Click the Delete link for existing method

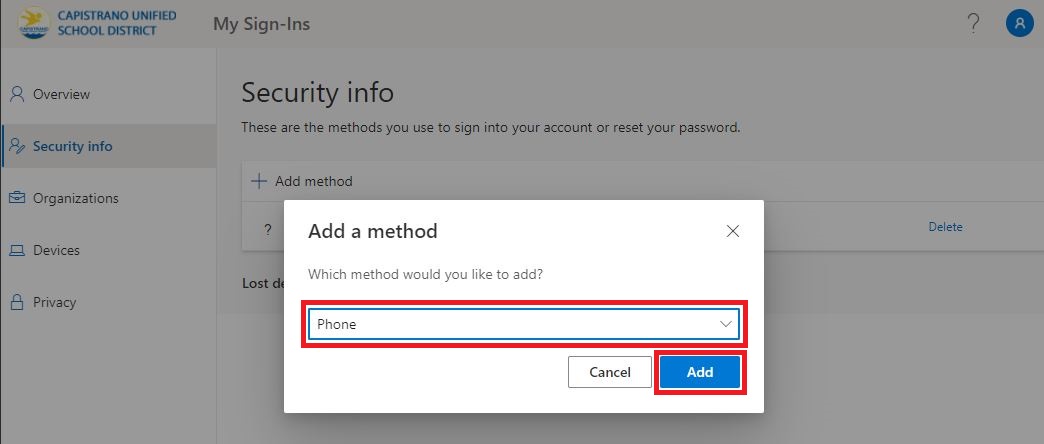pos(945,227)
